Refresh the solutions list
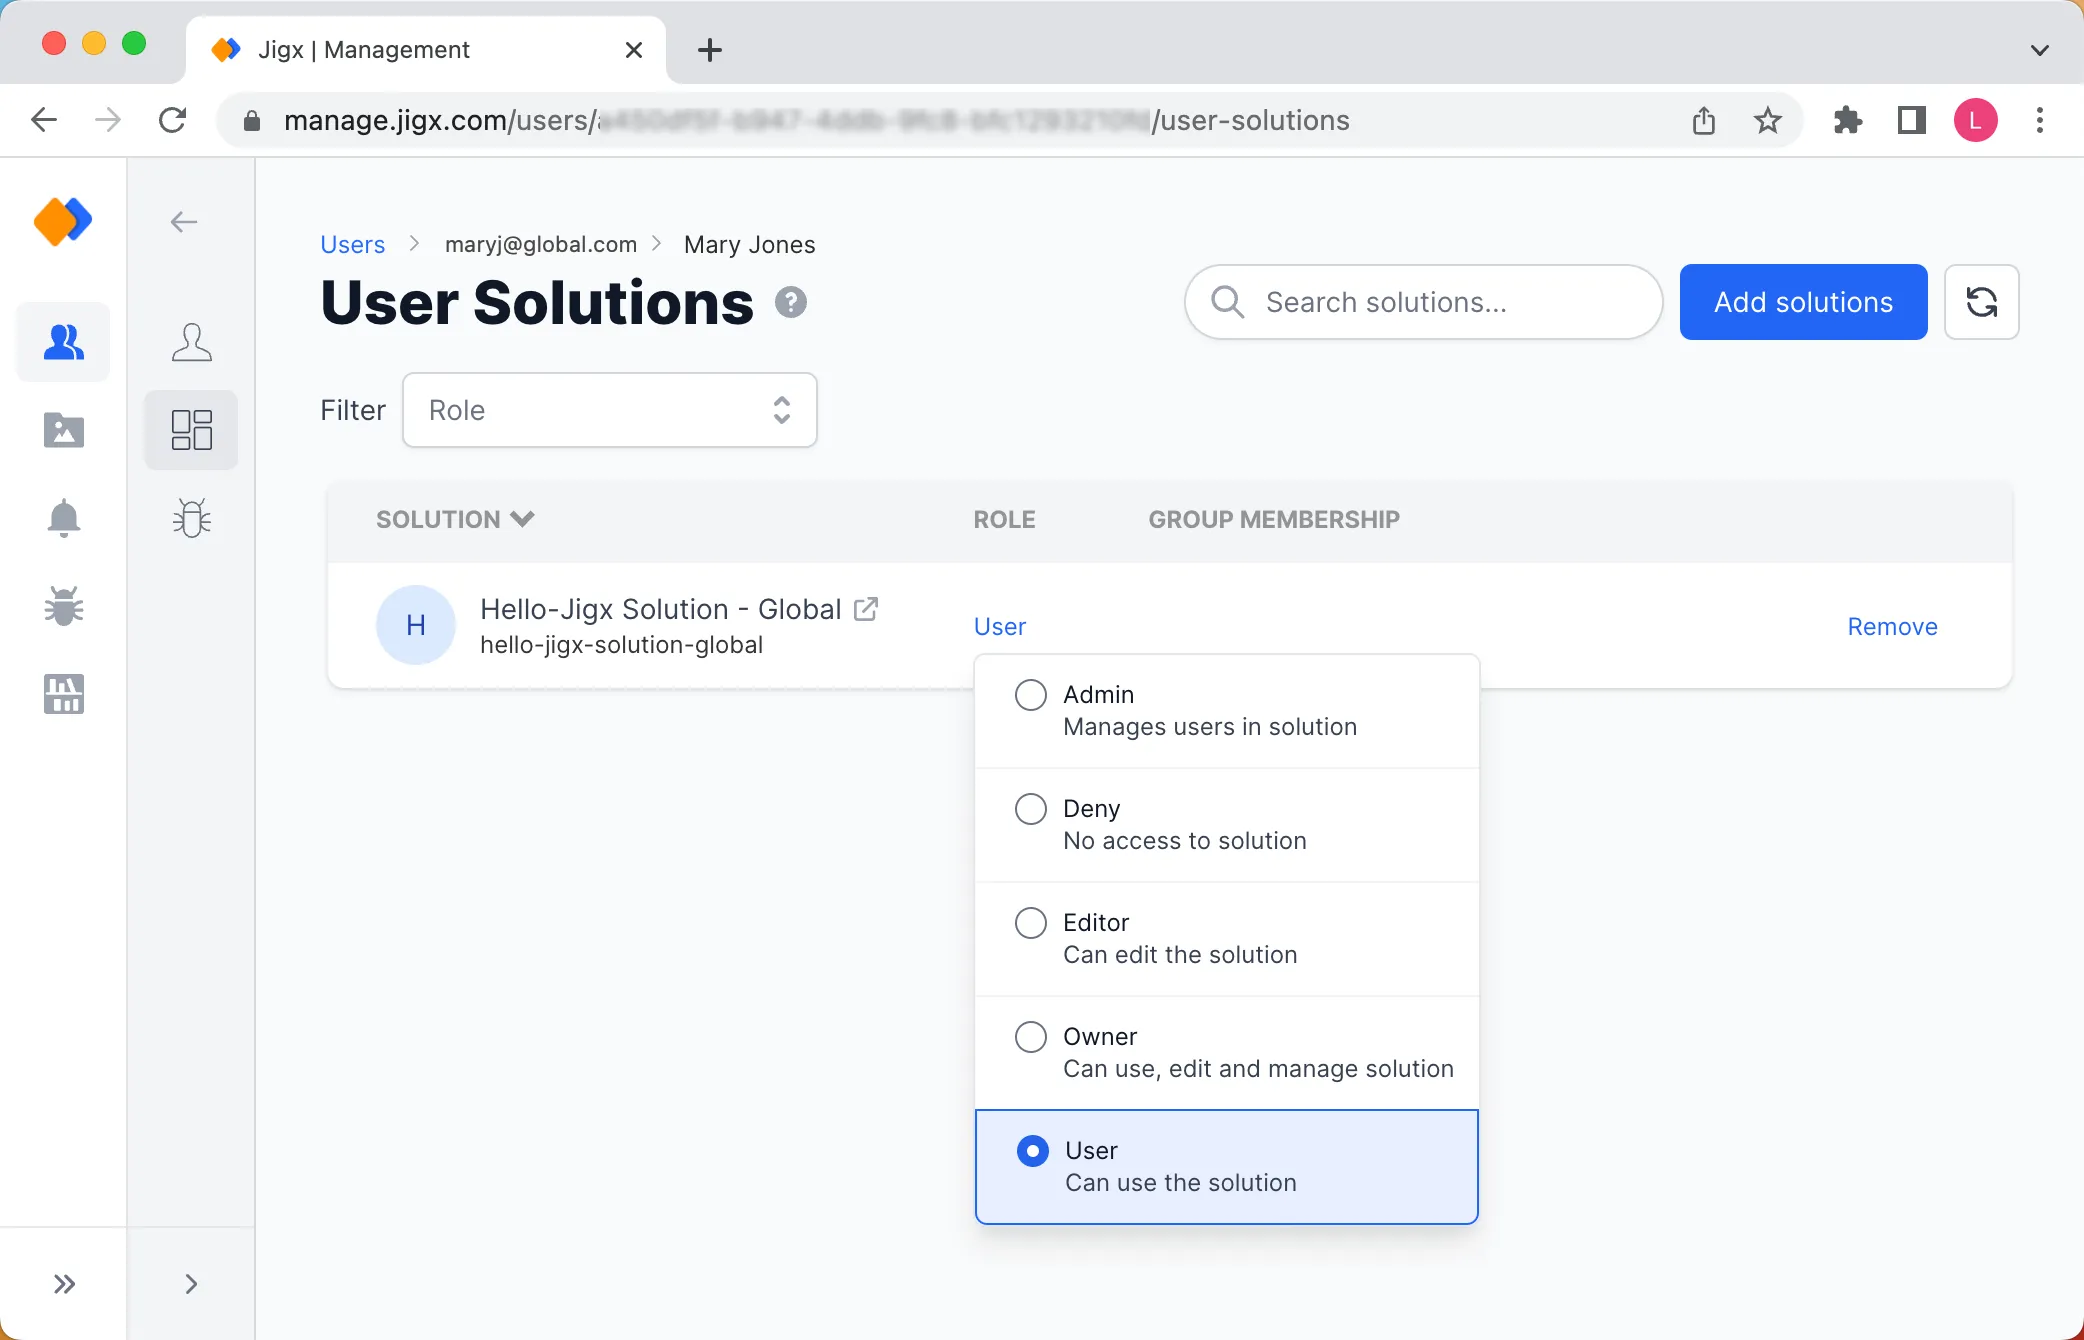Screen dimensions: 2084x1340 tap(1981, 302)
